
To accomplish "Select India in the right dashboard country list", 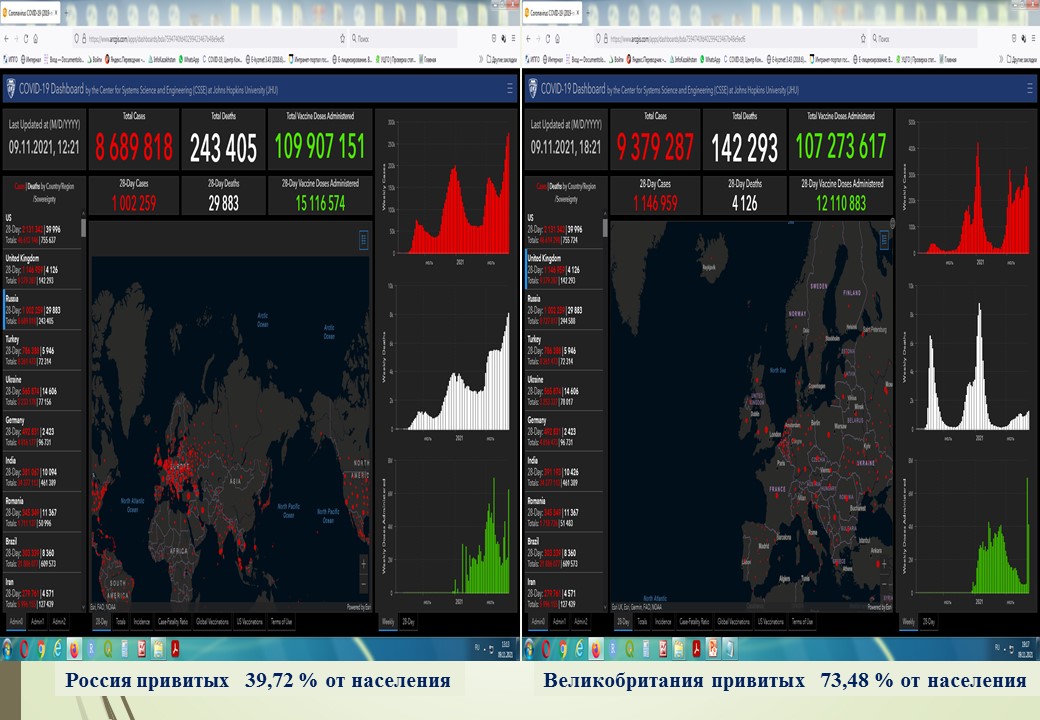I will point(564,471).
